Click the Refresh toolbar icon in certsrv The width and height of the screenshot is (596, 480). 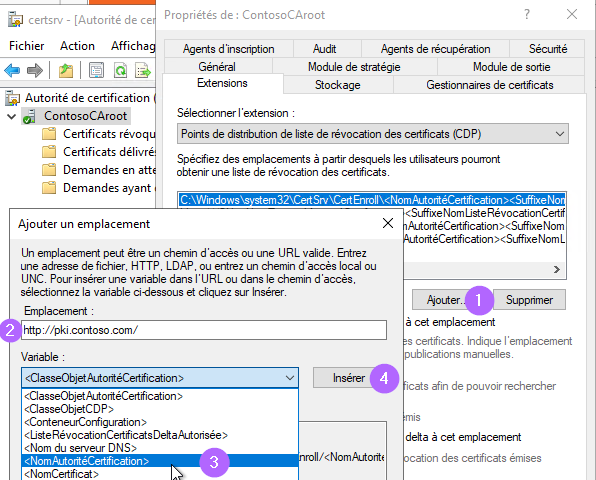click(120, 71)
